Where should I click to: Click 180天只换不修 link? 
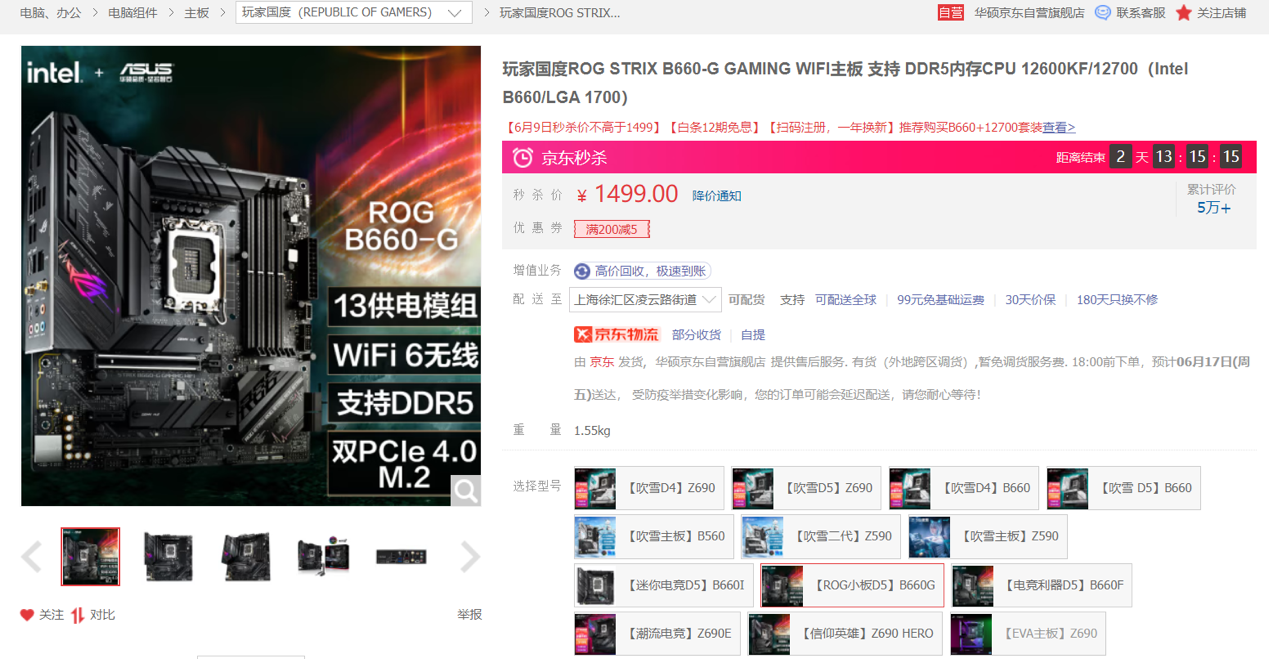[1117, 300]
